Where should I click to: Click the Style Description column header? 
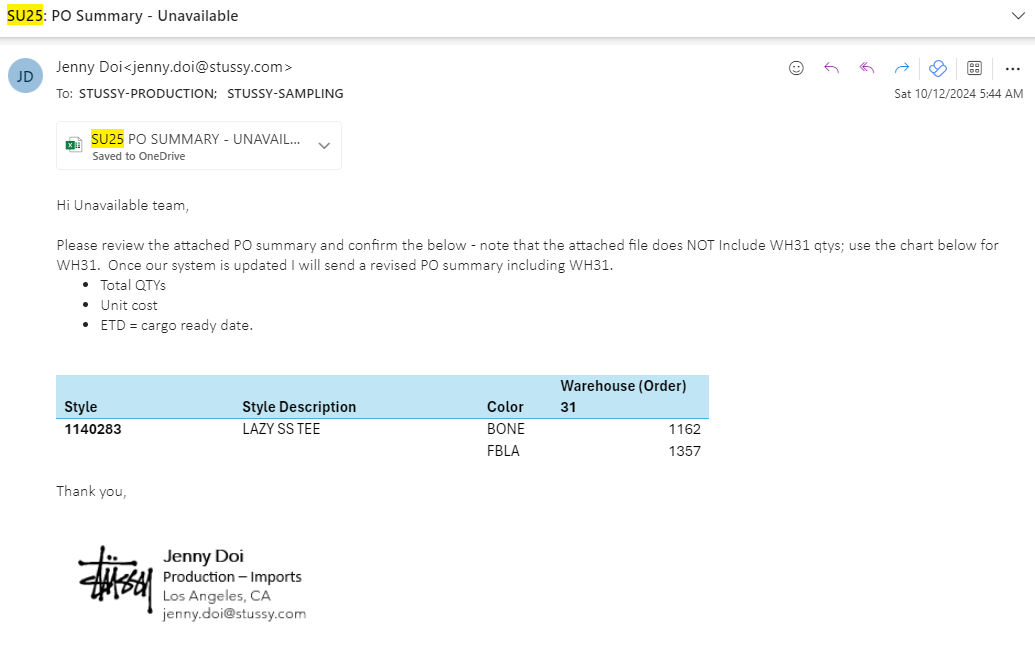pyautogui.click(x=299, y=407)
